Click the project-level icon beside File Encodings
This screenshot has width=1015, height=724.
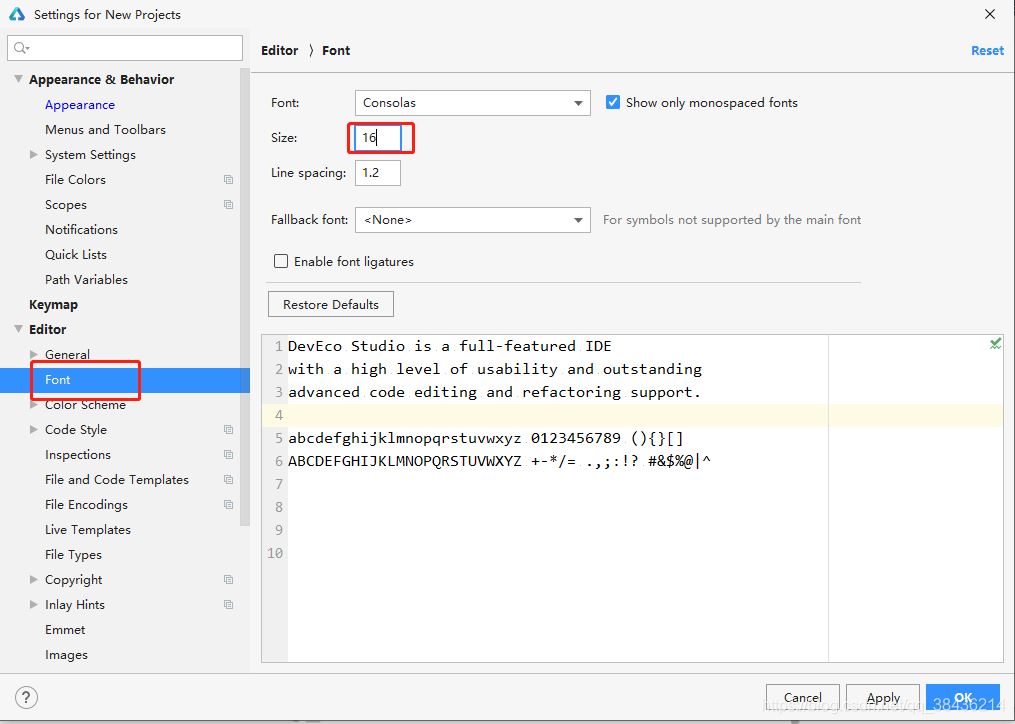tap(229, 504)
